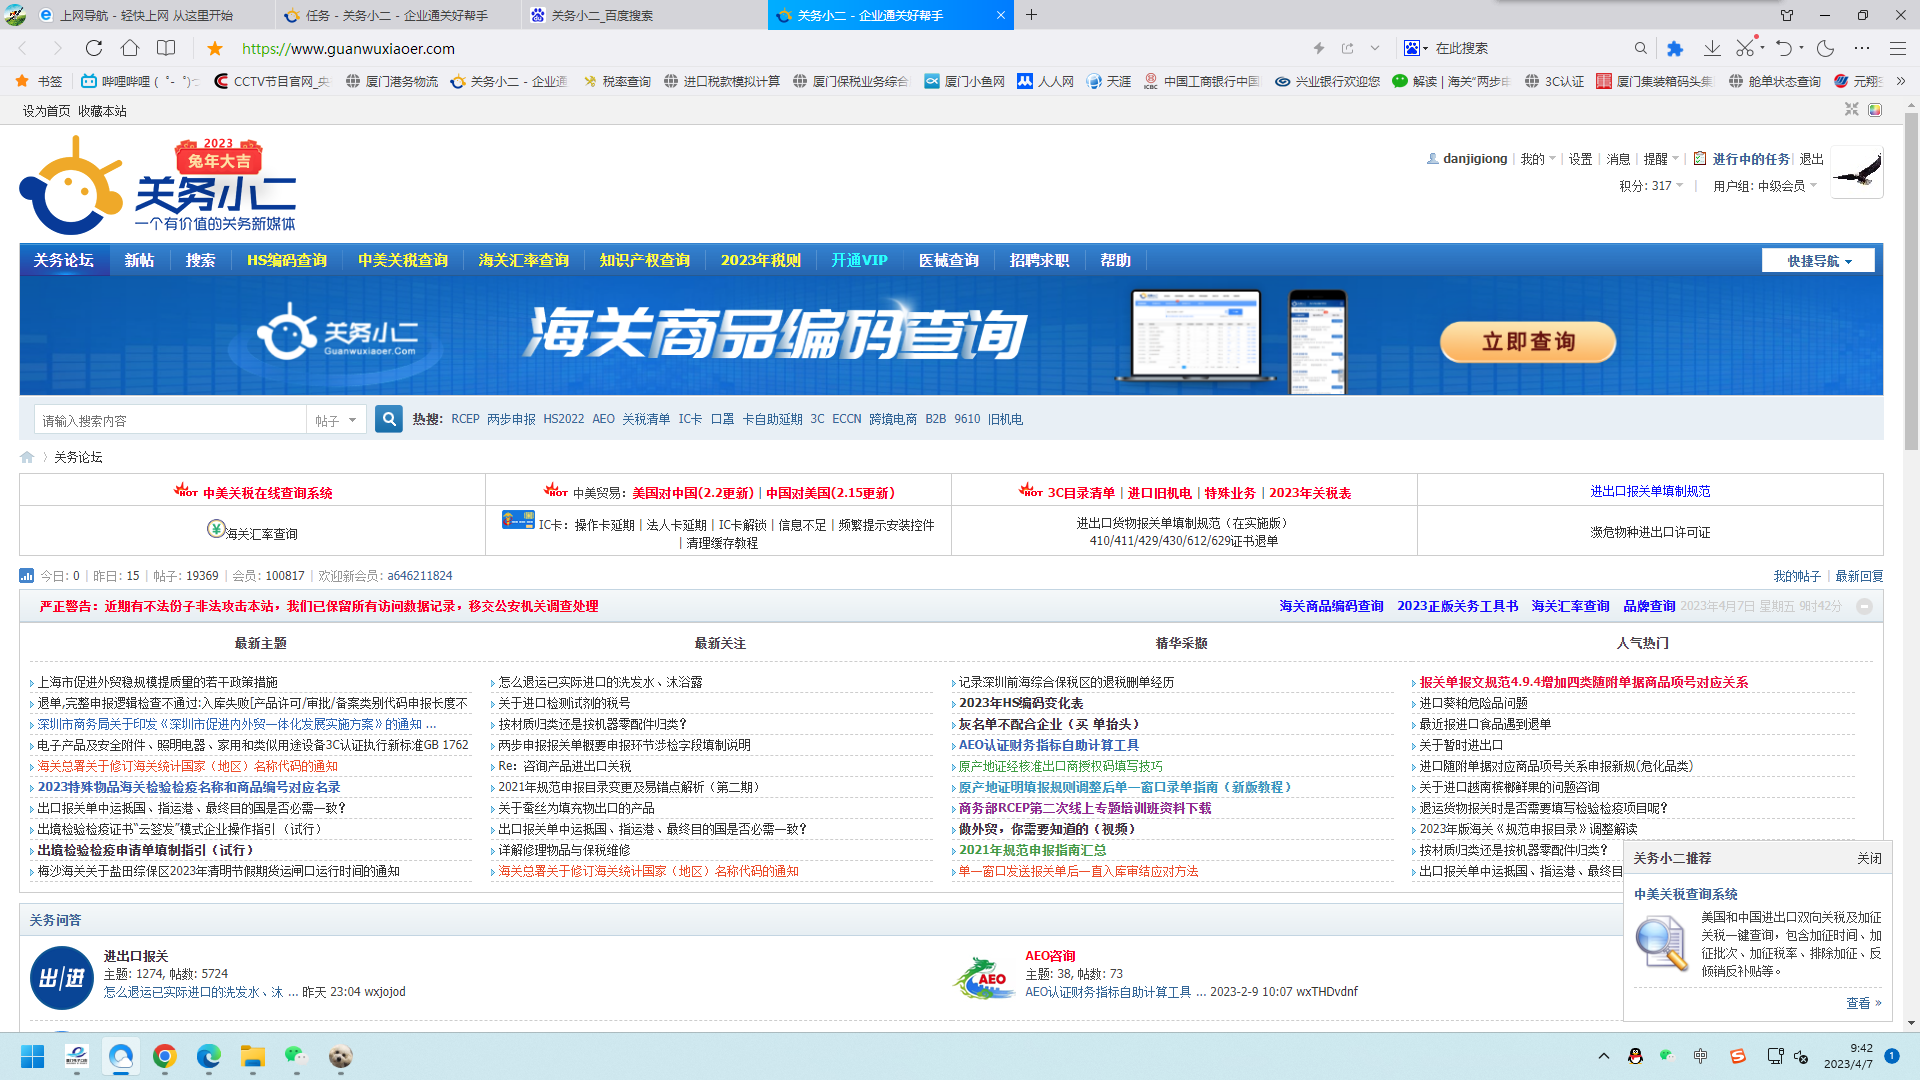The height and width of the screenshot is (1080, 1920).
Task: Click the undo closed tab icon
Action: pos(1784,48)
